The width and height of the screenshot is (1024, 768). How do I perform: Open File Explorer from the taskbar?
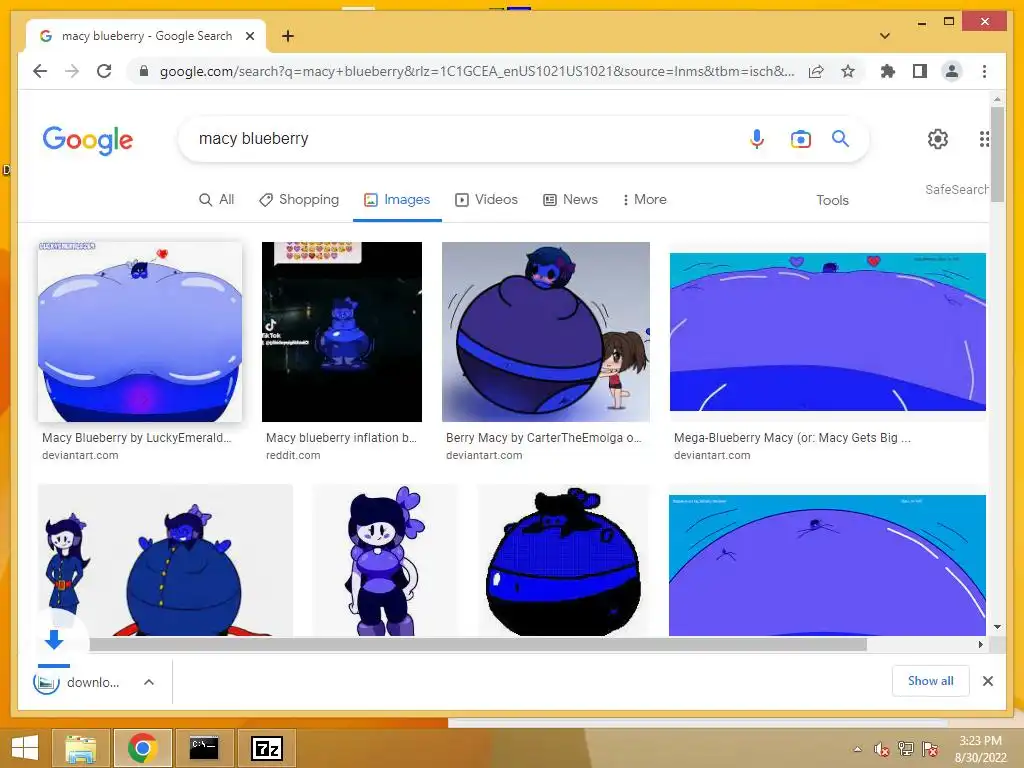81,748
